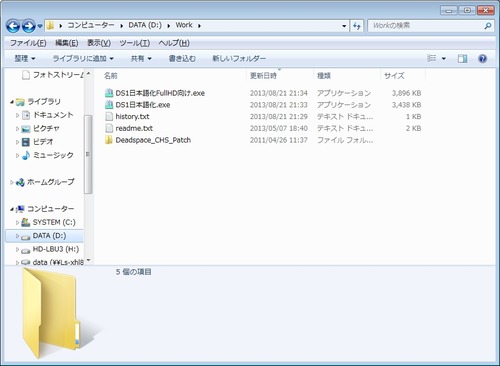500x366 pixels.
Task: Sort by the サイズ column header
Action: point(394,76)
